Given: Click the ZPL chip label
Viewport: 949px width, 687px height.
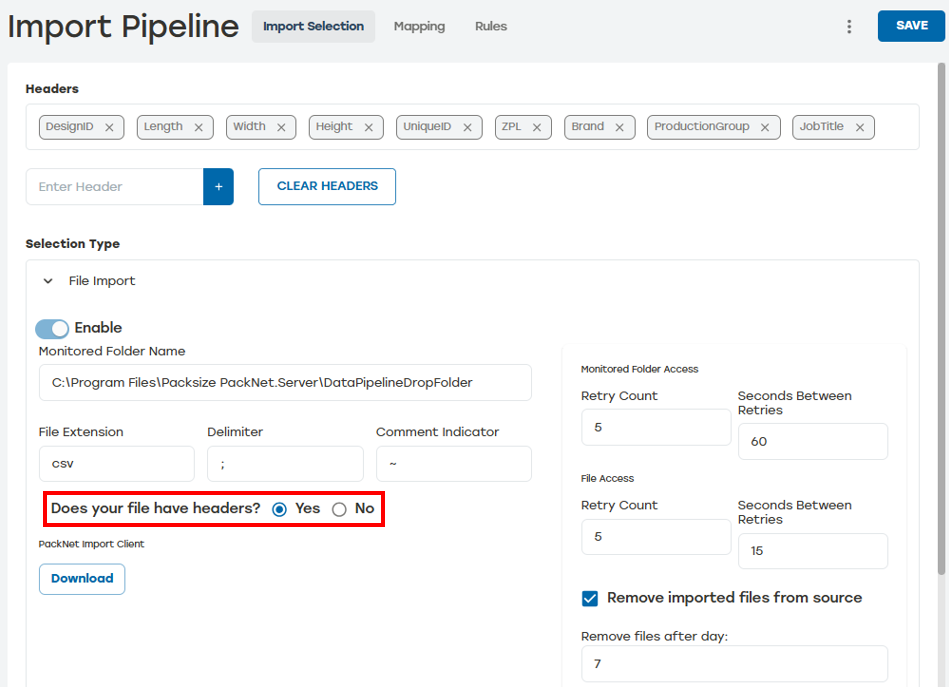Looking at the screenshot, I should [511, 127].
